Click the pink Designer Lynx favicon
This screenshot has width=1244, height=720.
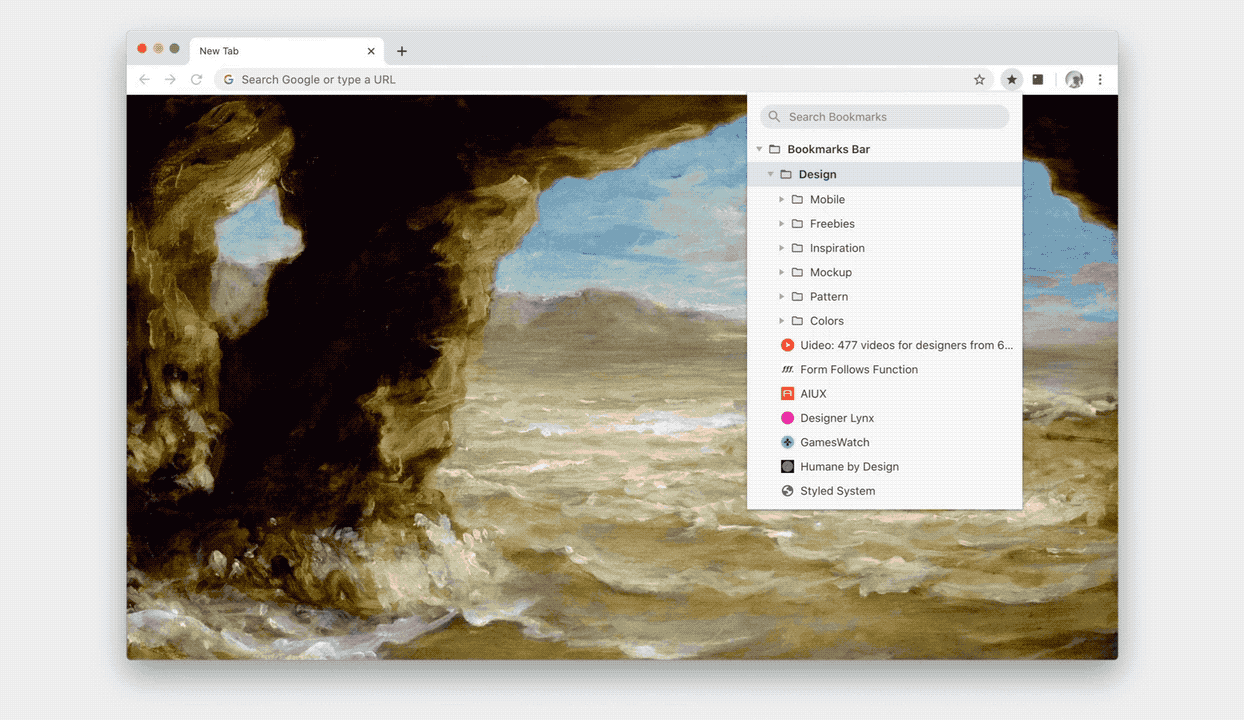[x=788, y=418]
